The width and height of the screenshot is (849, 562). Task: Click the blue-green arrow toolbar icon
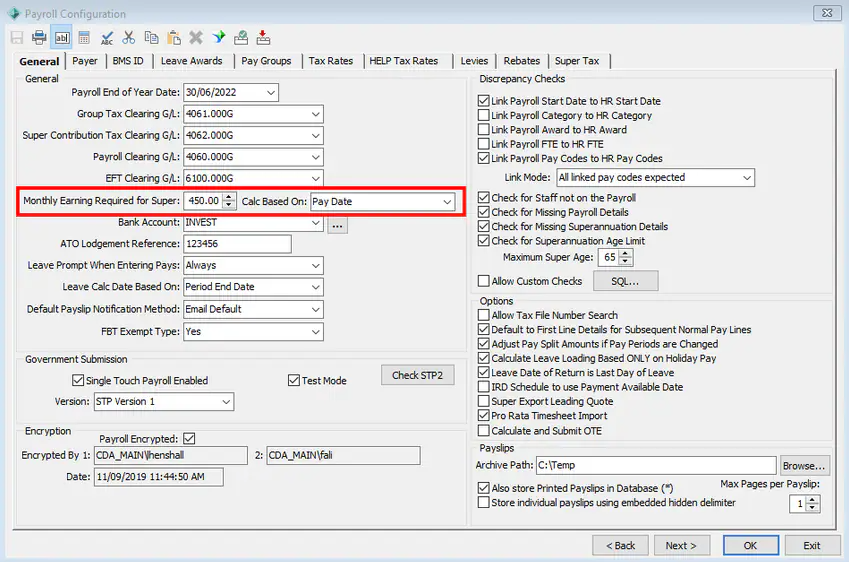tap(219, 38)
